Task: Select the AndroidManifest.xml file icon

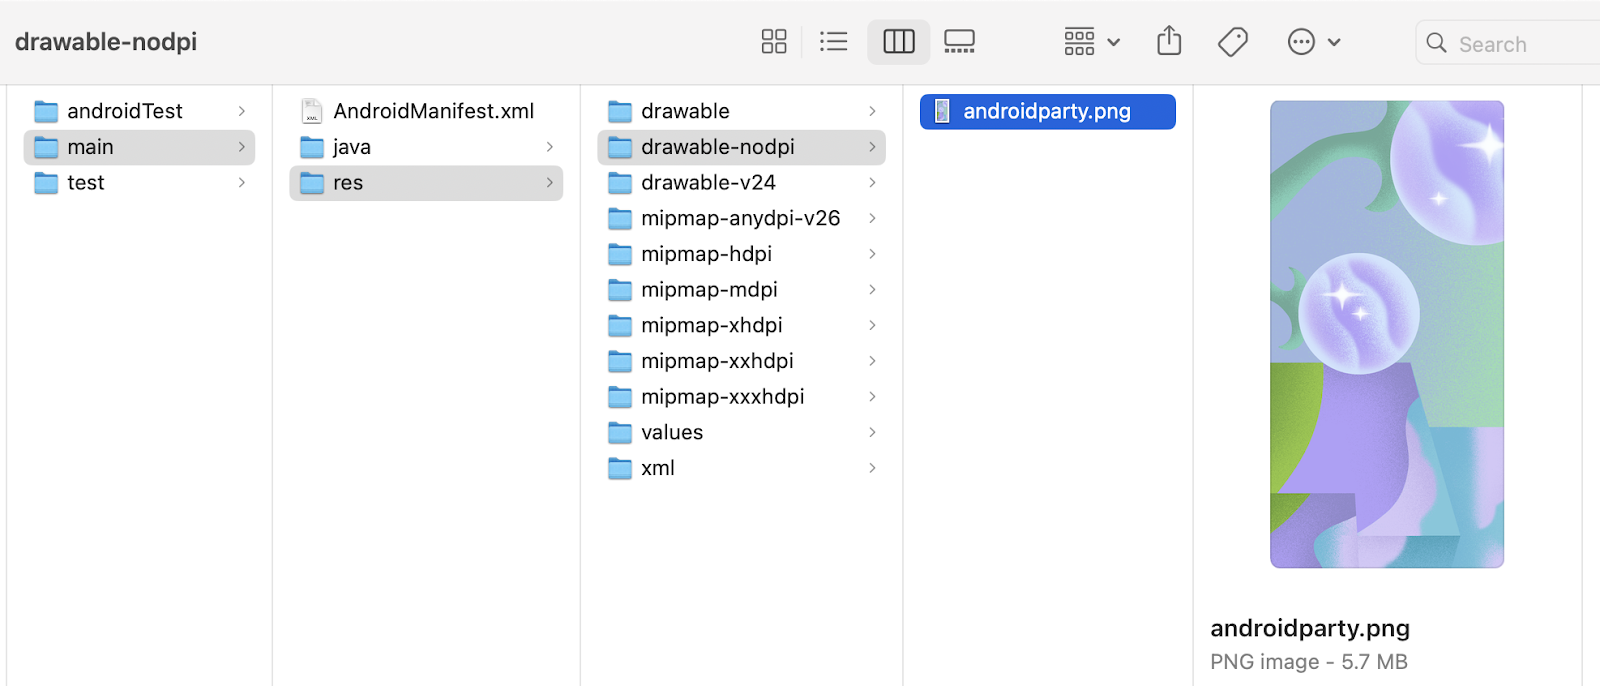Action: coord(312,111)
